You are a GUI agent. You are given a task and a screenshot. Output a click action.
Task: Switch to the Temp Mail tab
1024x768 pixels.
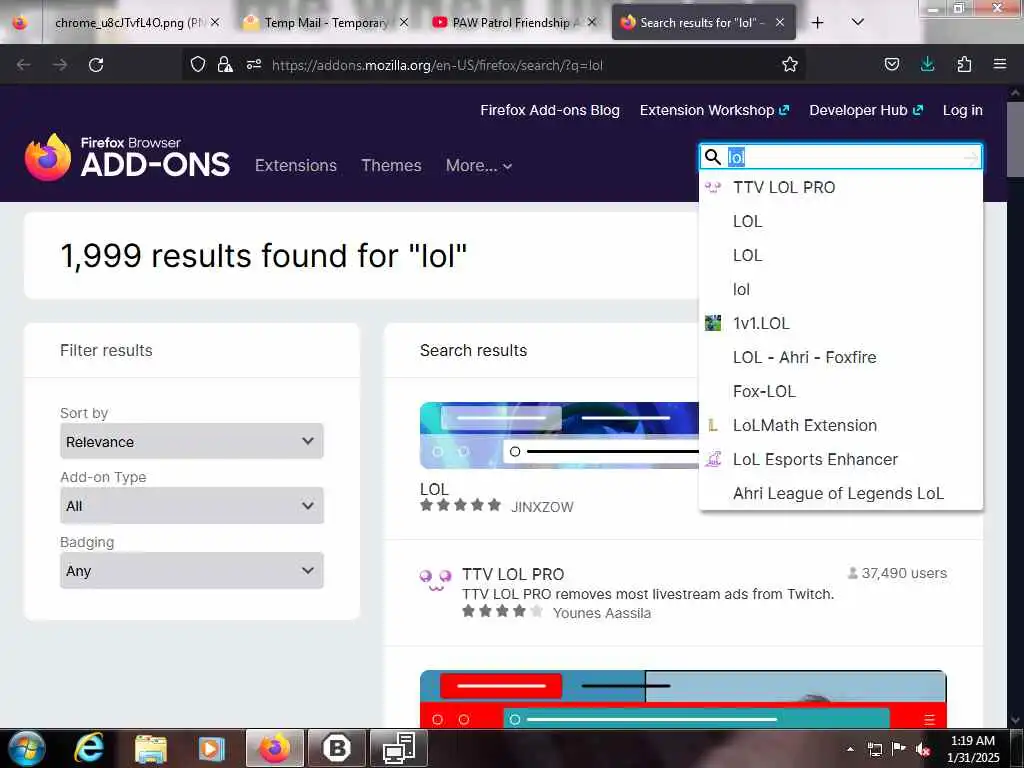click(x=325, y=22)
